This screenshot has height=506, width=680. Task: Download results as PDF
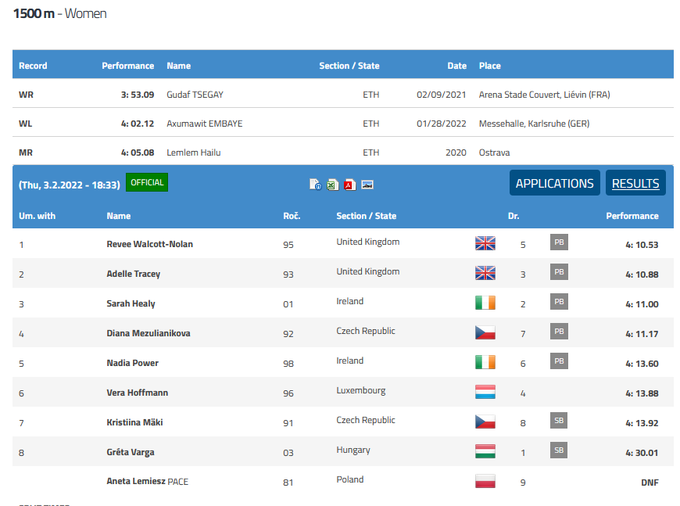point(350,184)
